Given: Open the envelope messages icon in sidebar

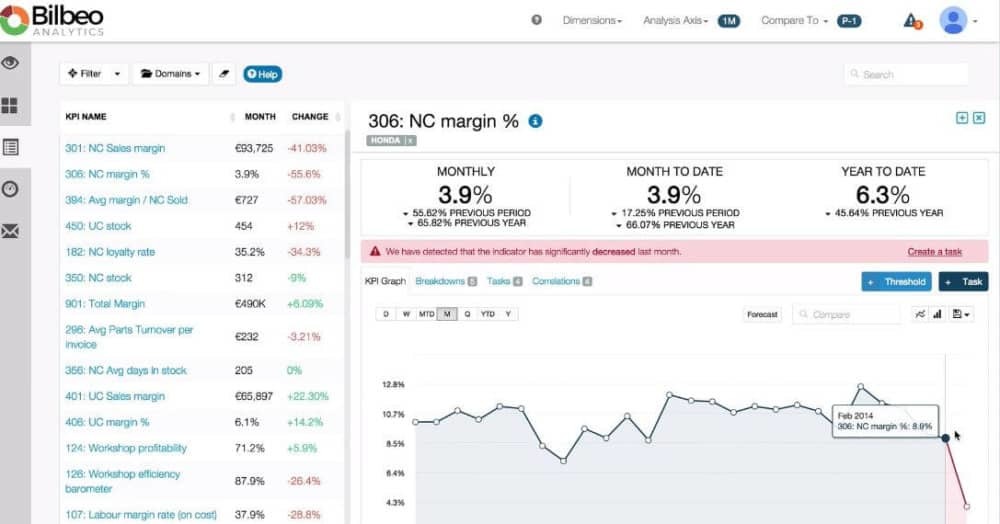Looking at the screenshot, I should point(11,231).
